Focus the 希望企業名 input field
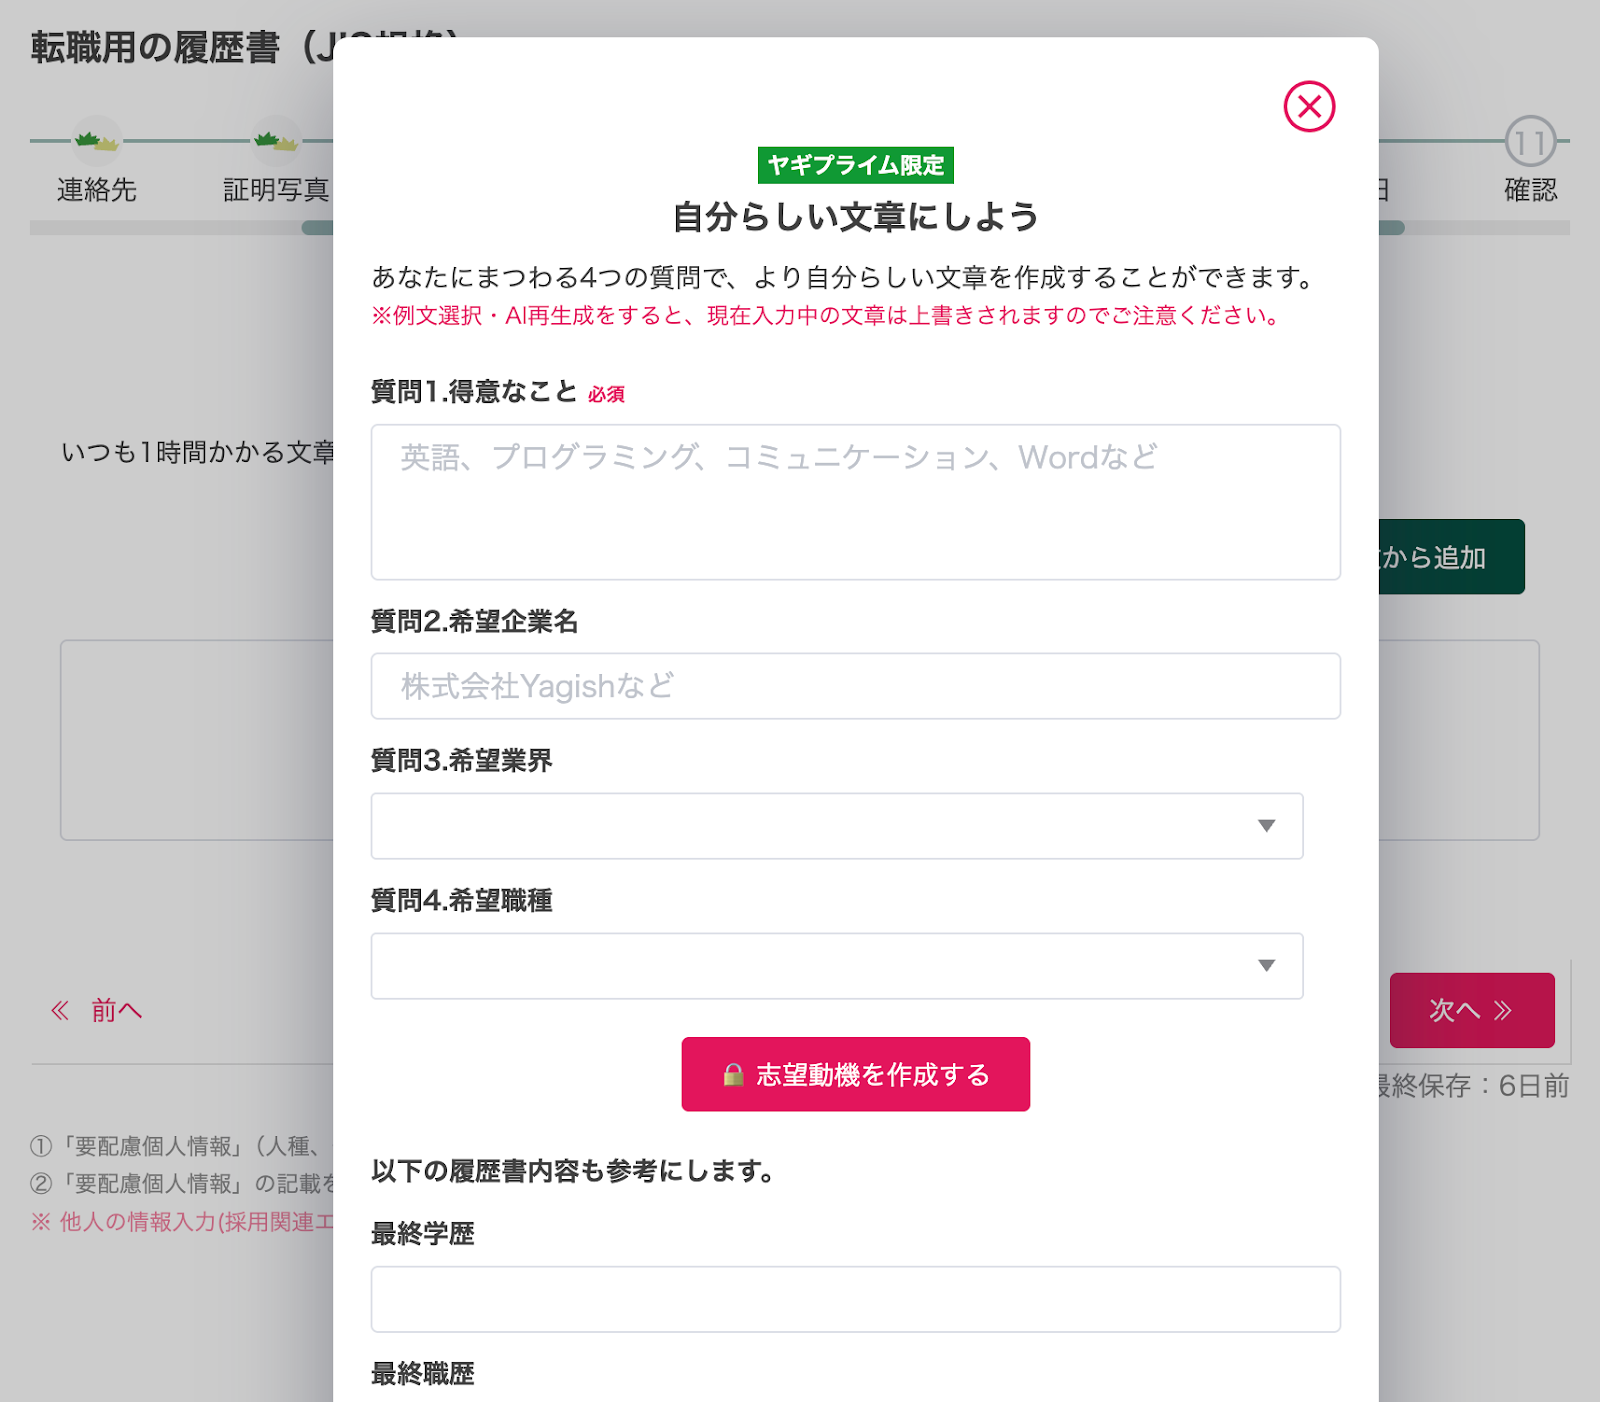This screenshot has height=1402, width=1600. tap(855, 686)
